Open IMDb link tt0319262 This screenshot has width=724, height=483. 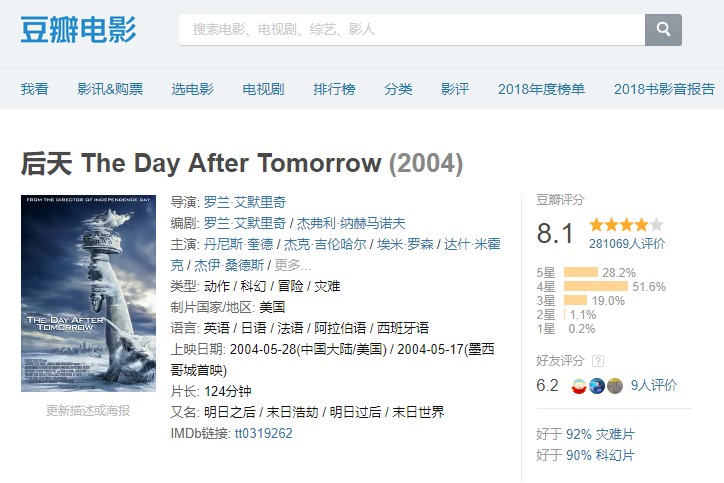(263, 433)
